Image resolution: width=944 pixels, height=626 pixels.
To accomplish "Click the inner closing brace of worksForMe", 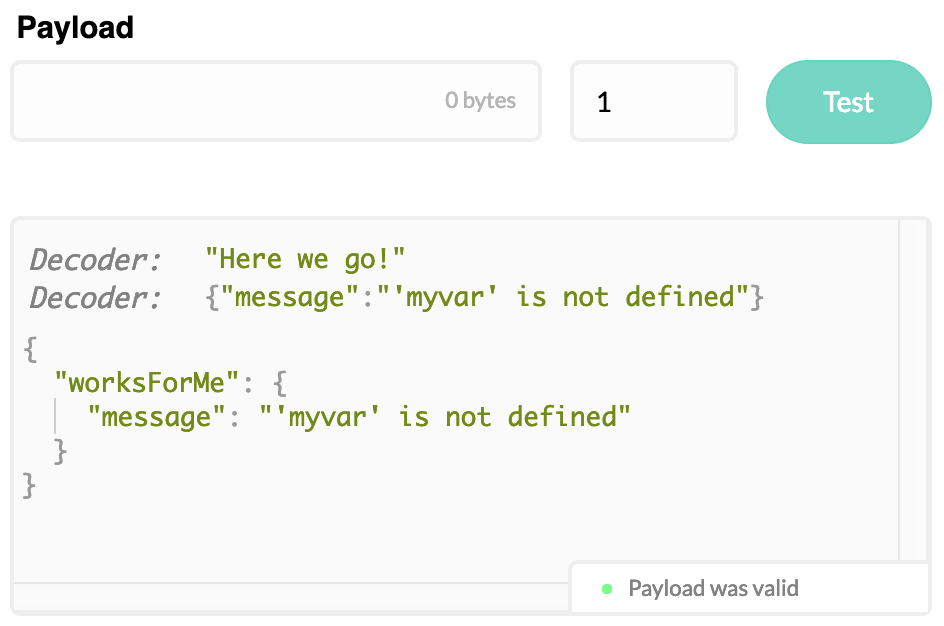I will tap(60, 451).
